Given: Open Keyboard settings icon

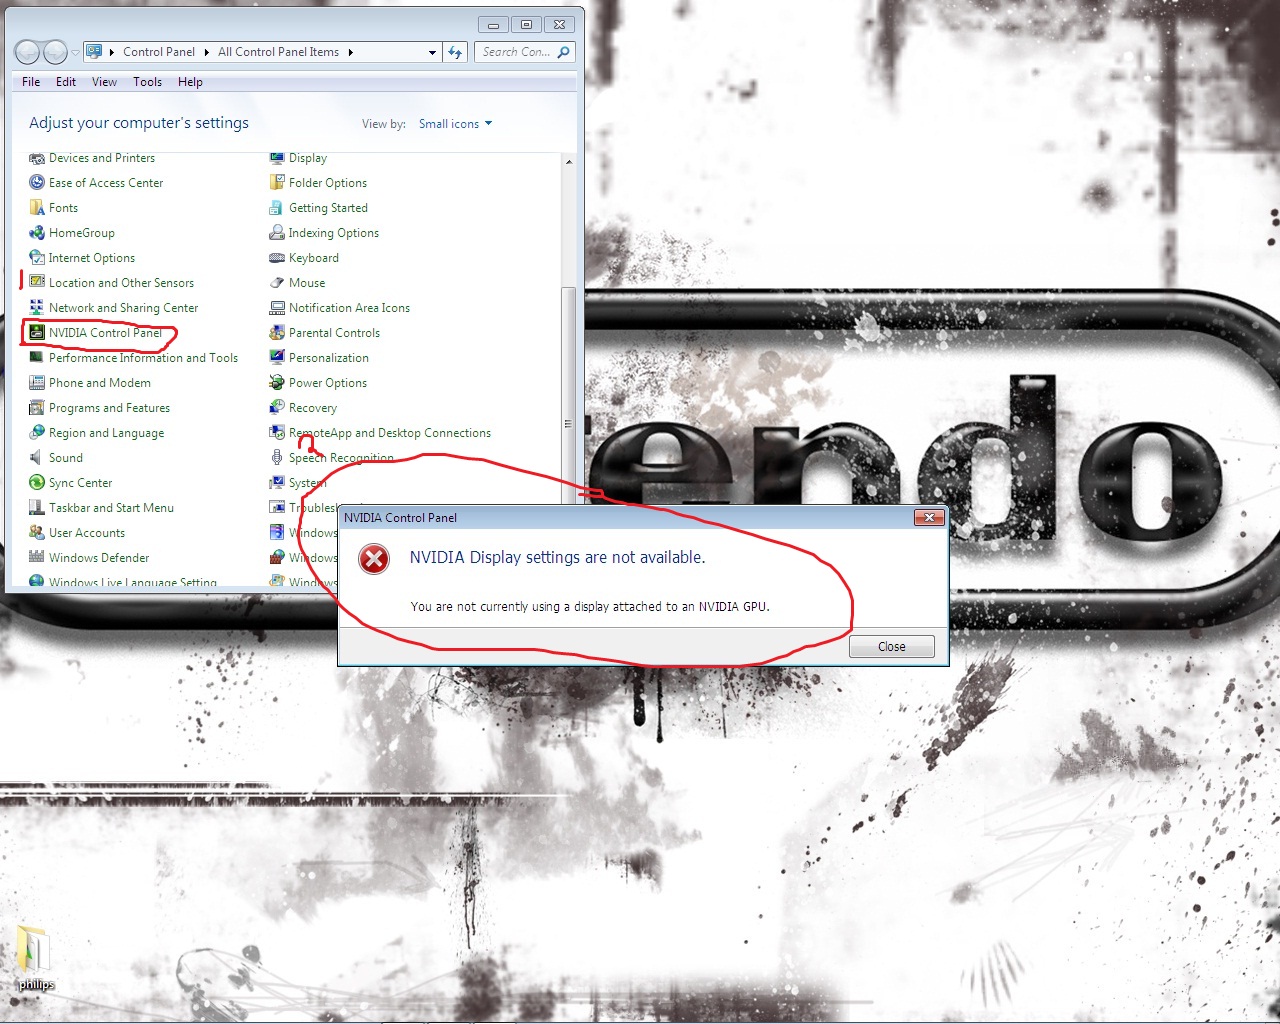Looking at the screenshot, I should [277, 258].
